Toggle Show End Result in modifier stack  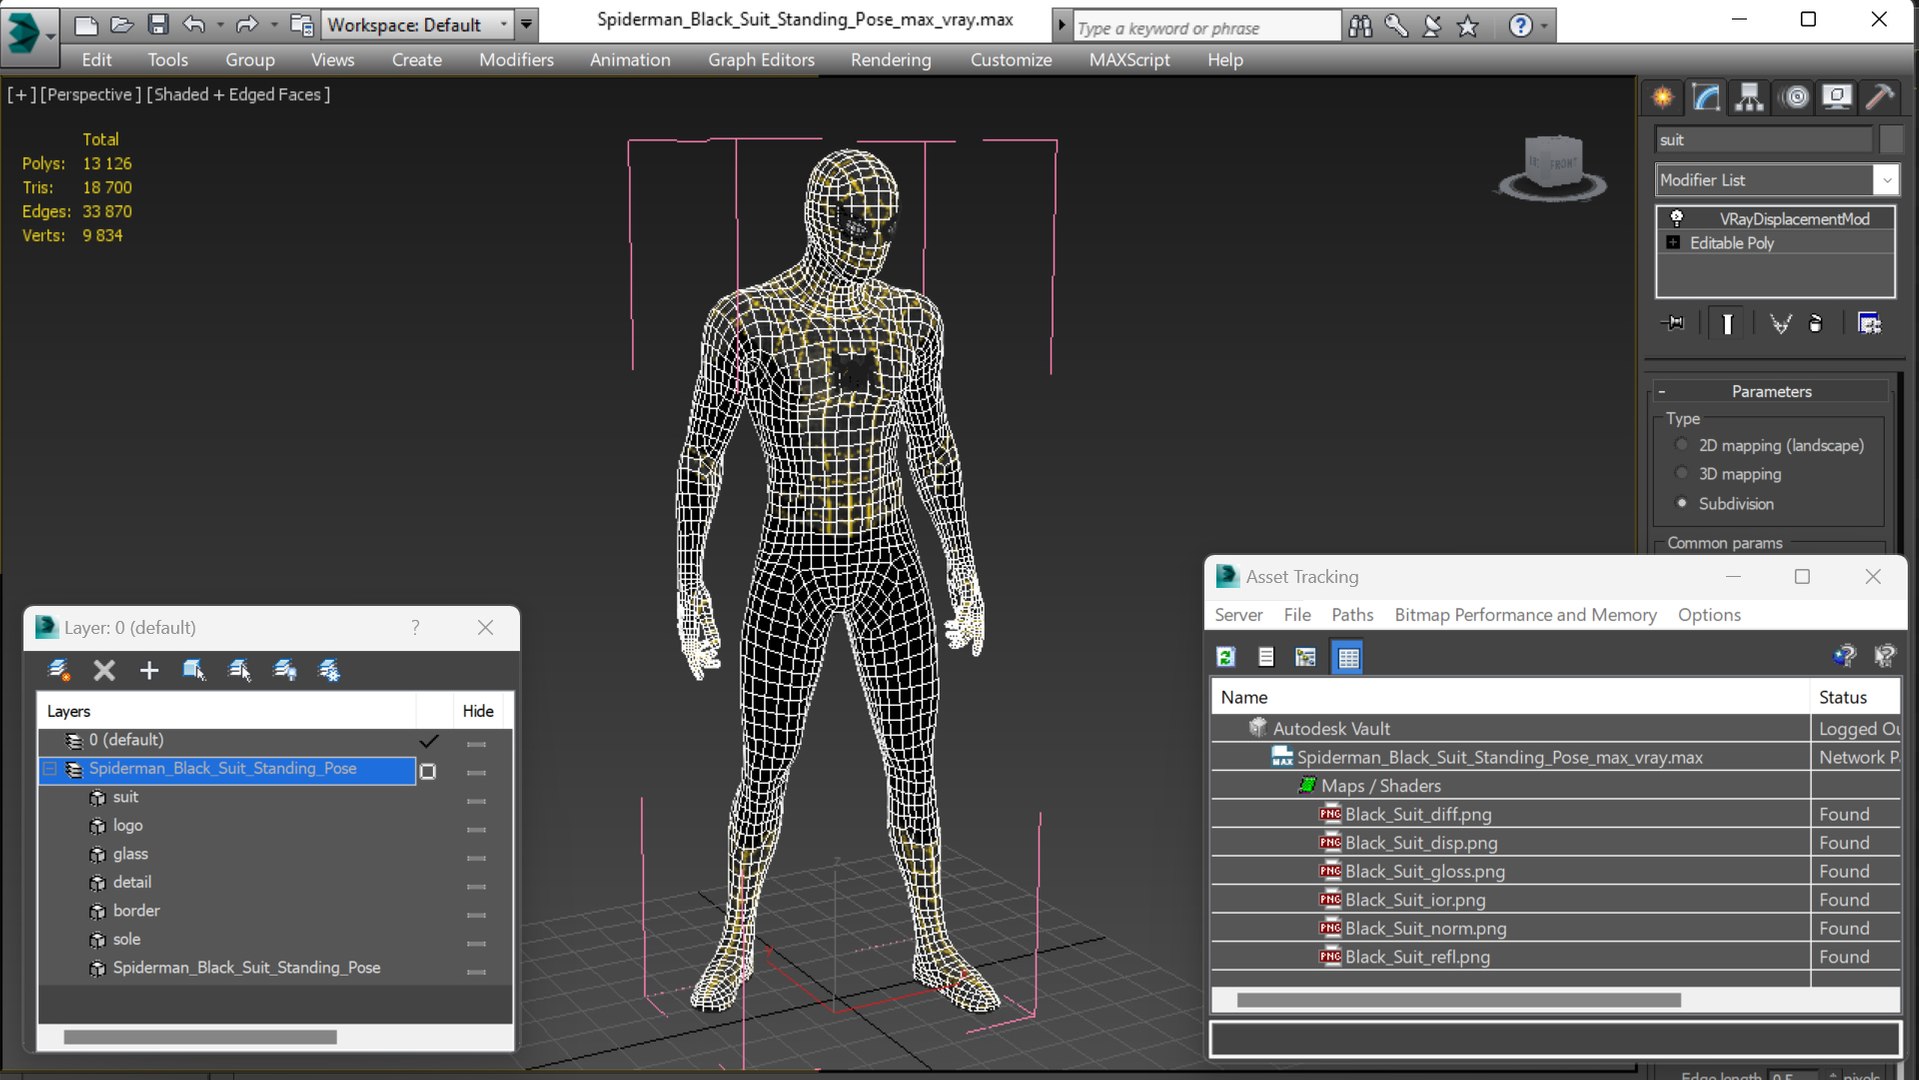(x=1727, y=323)
